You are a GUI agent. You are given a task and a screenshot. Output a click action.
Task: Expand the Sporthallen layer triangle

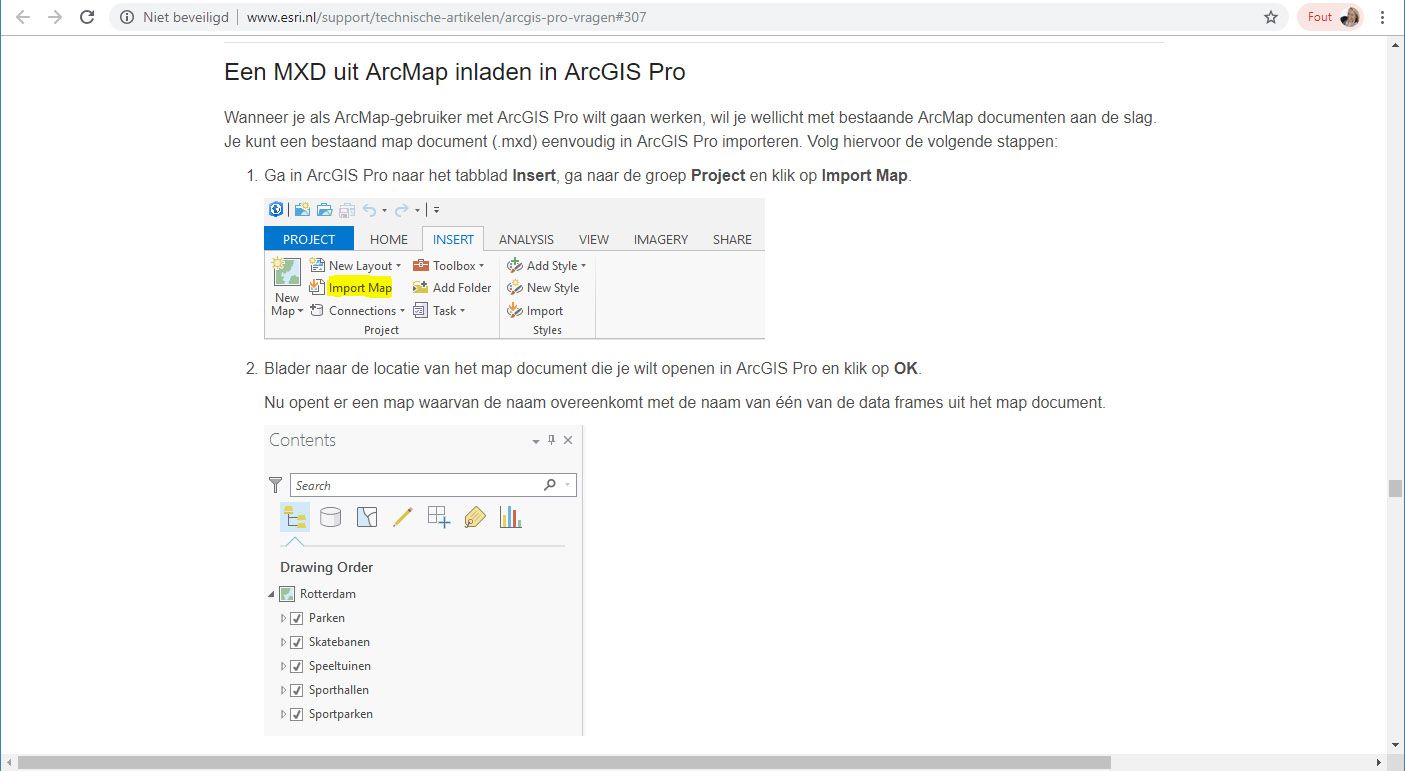(283, 690)
